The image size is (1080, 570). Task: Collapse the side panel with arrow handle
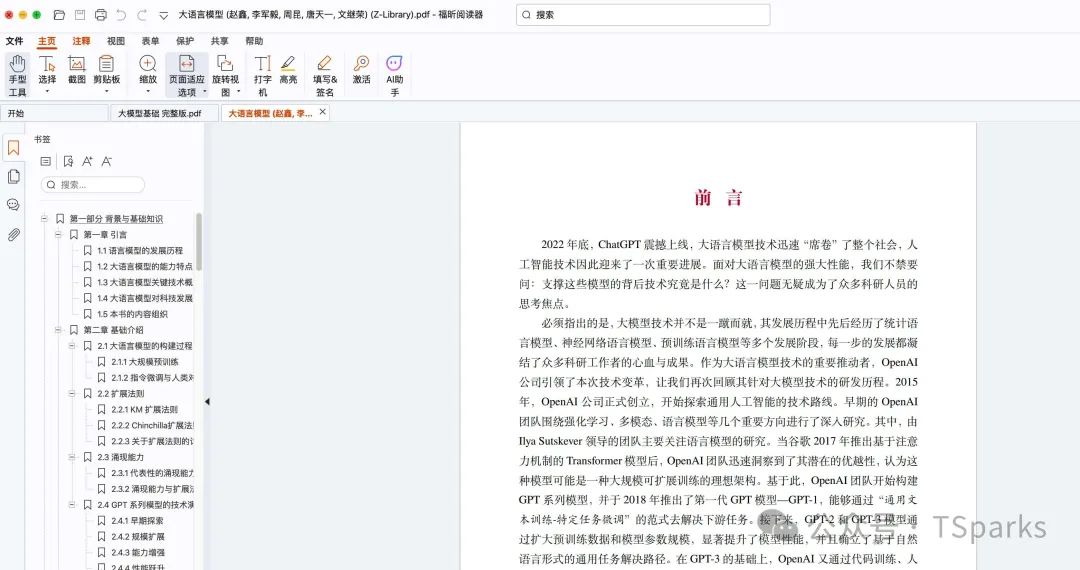click(207, 401)
